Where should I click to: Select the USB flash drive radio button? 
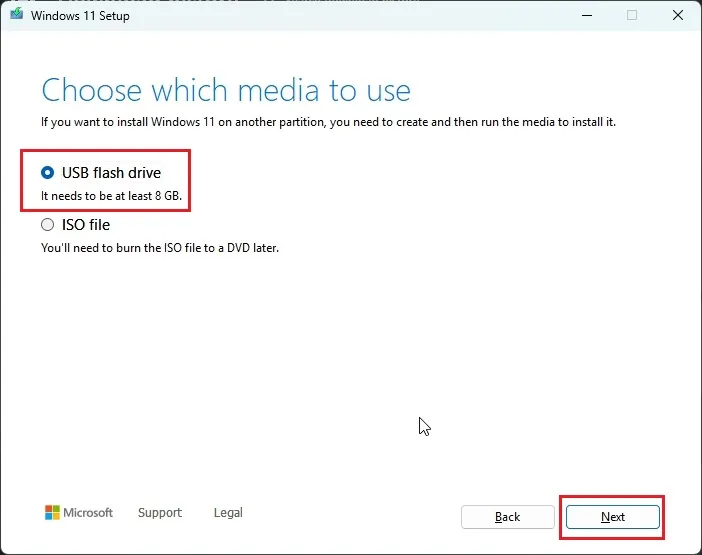coord(48,173)
